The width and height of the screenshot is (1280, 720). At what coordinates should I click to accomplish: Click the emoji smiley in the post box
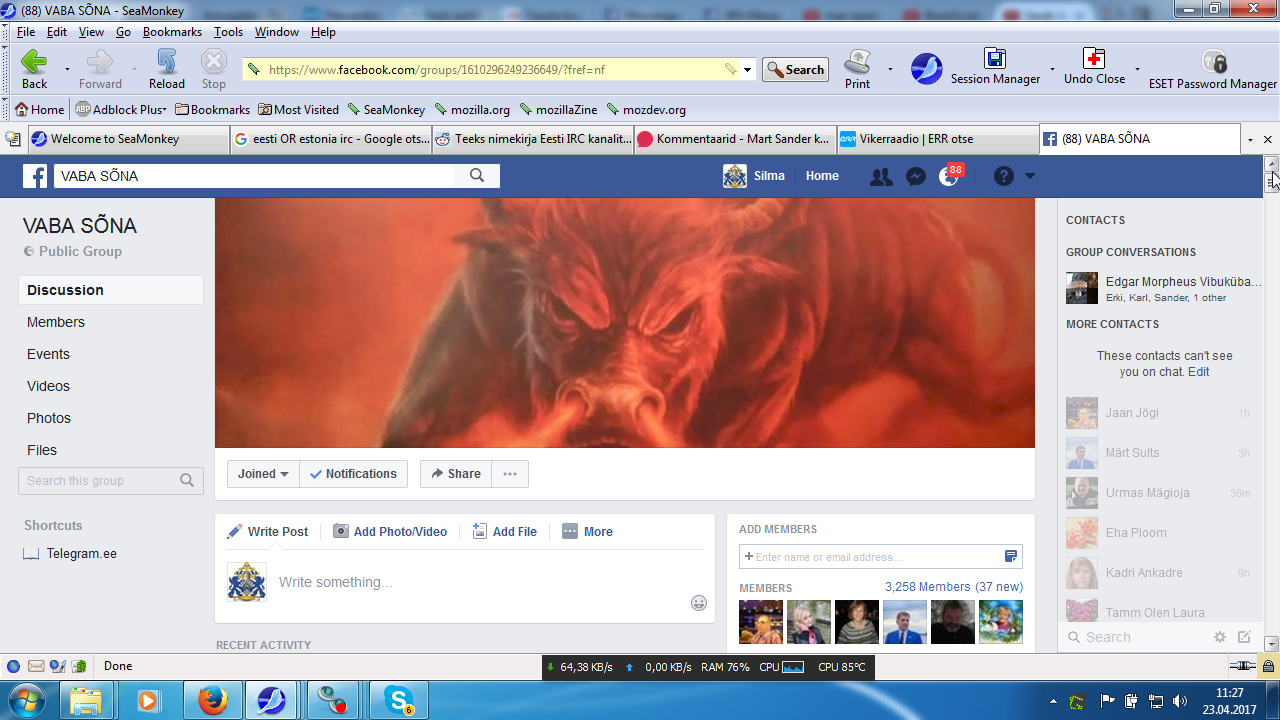pos(699,603)
